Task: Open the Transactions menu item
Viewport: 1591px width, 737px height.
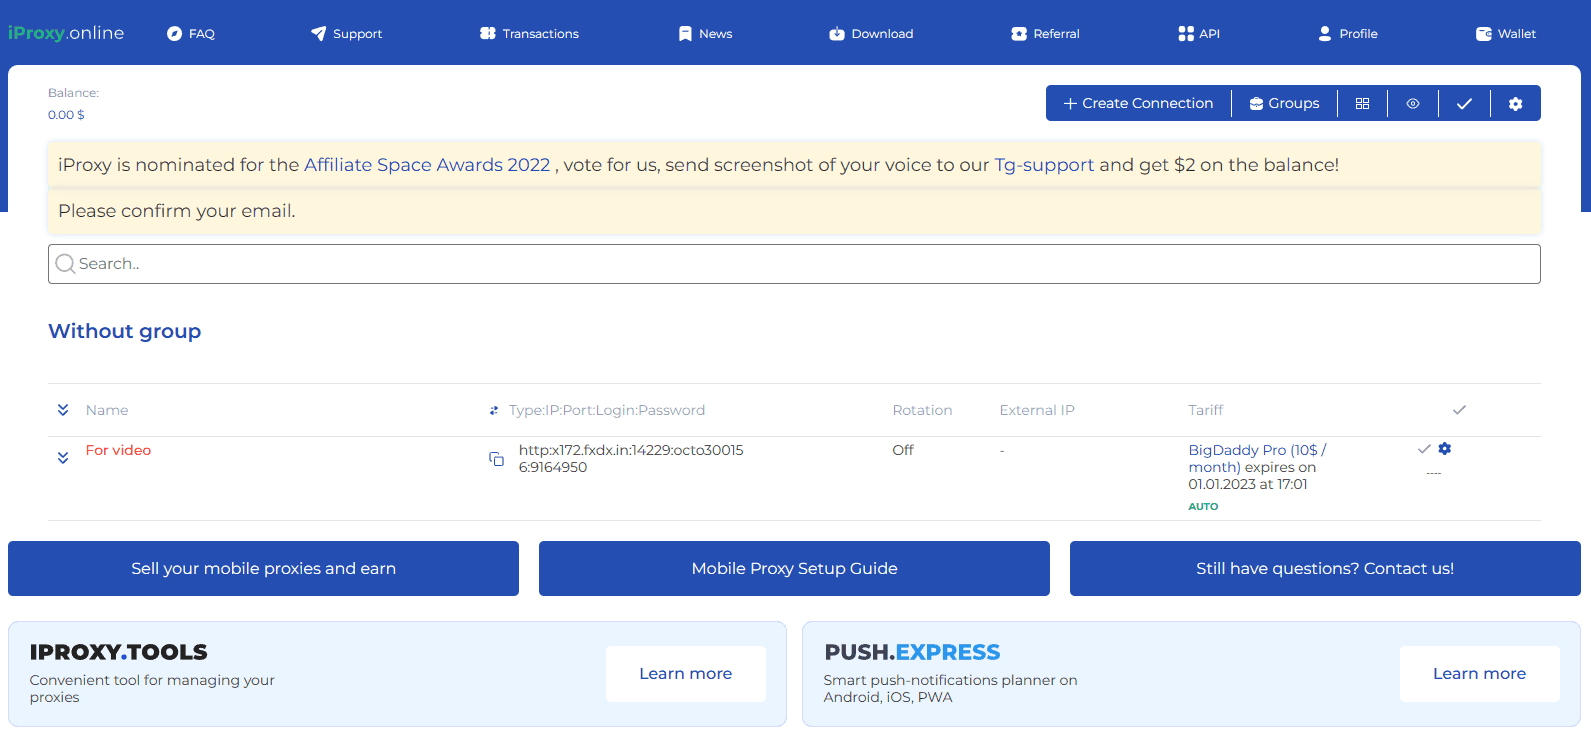Action: pos(529,34)
